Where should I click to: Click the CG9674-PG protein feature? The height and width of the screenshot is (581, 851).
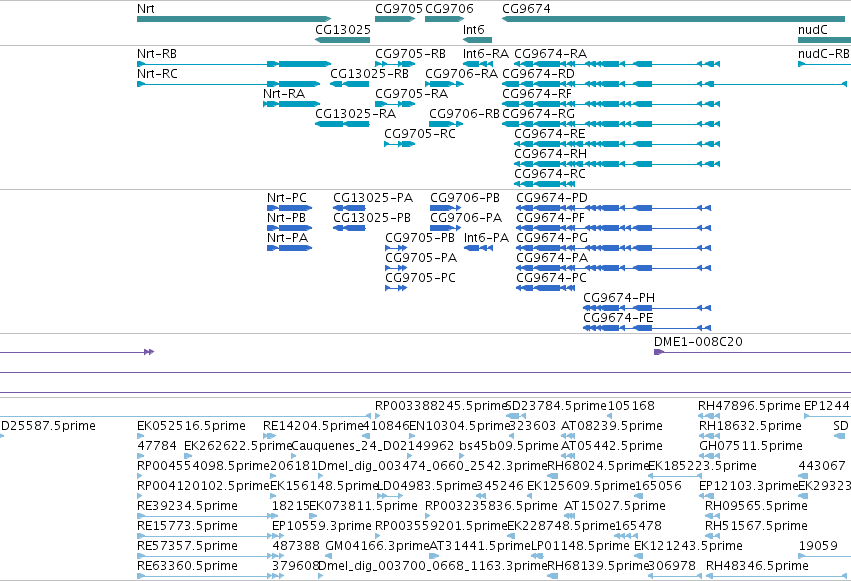[x=613, y=248]
